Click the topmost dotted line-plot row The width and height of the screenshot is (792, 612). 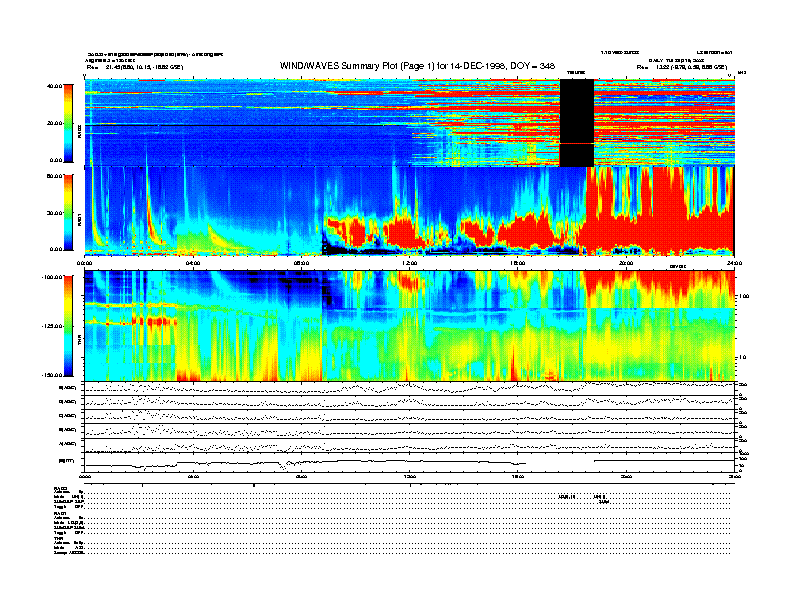410,388
